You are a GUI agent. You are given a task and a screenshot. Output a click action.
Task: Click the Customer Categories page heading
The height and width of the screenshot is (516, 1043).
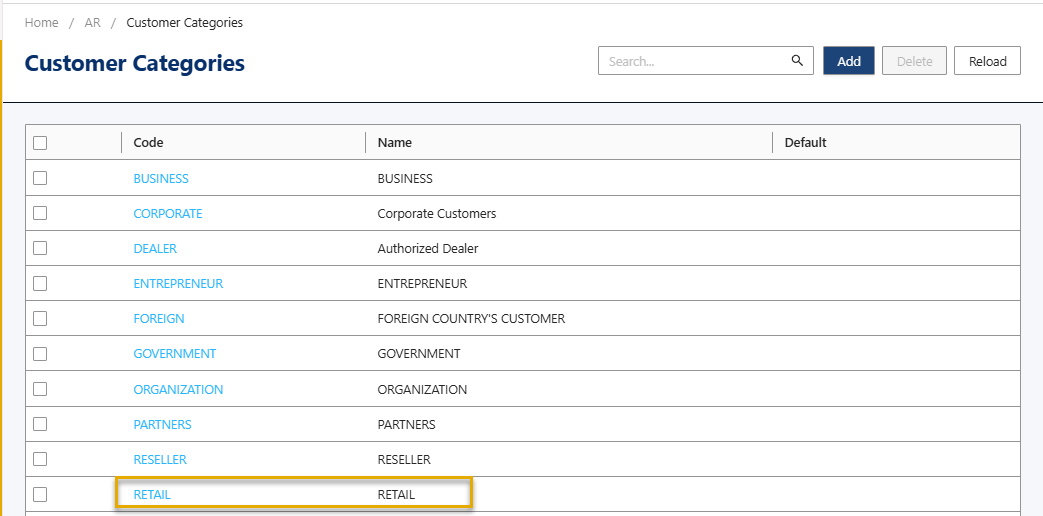(134, 63)
